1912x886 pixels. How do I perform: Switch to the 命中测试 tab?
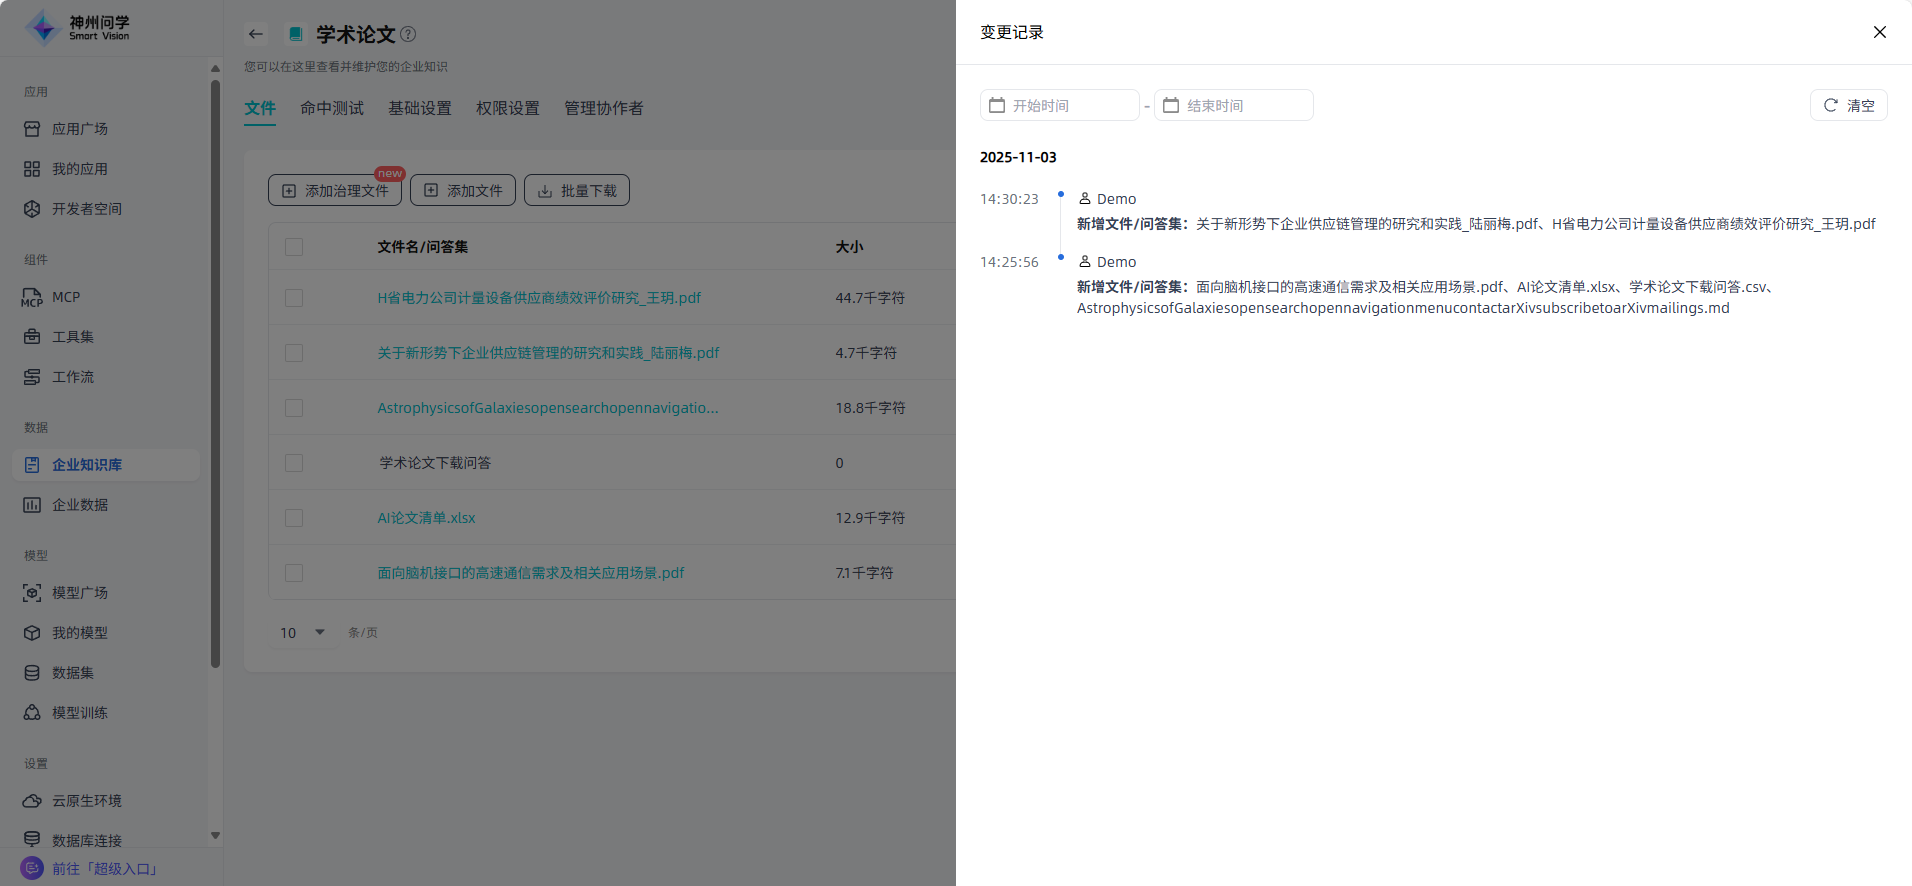(332, 108)
